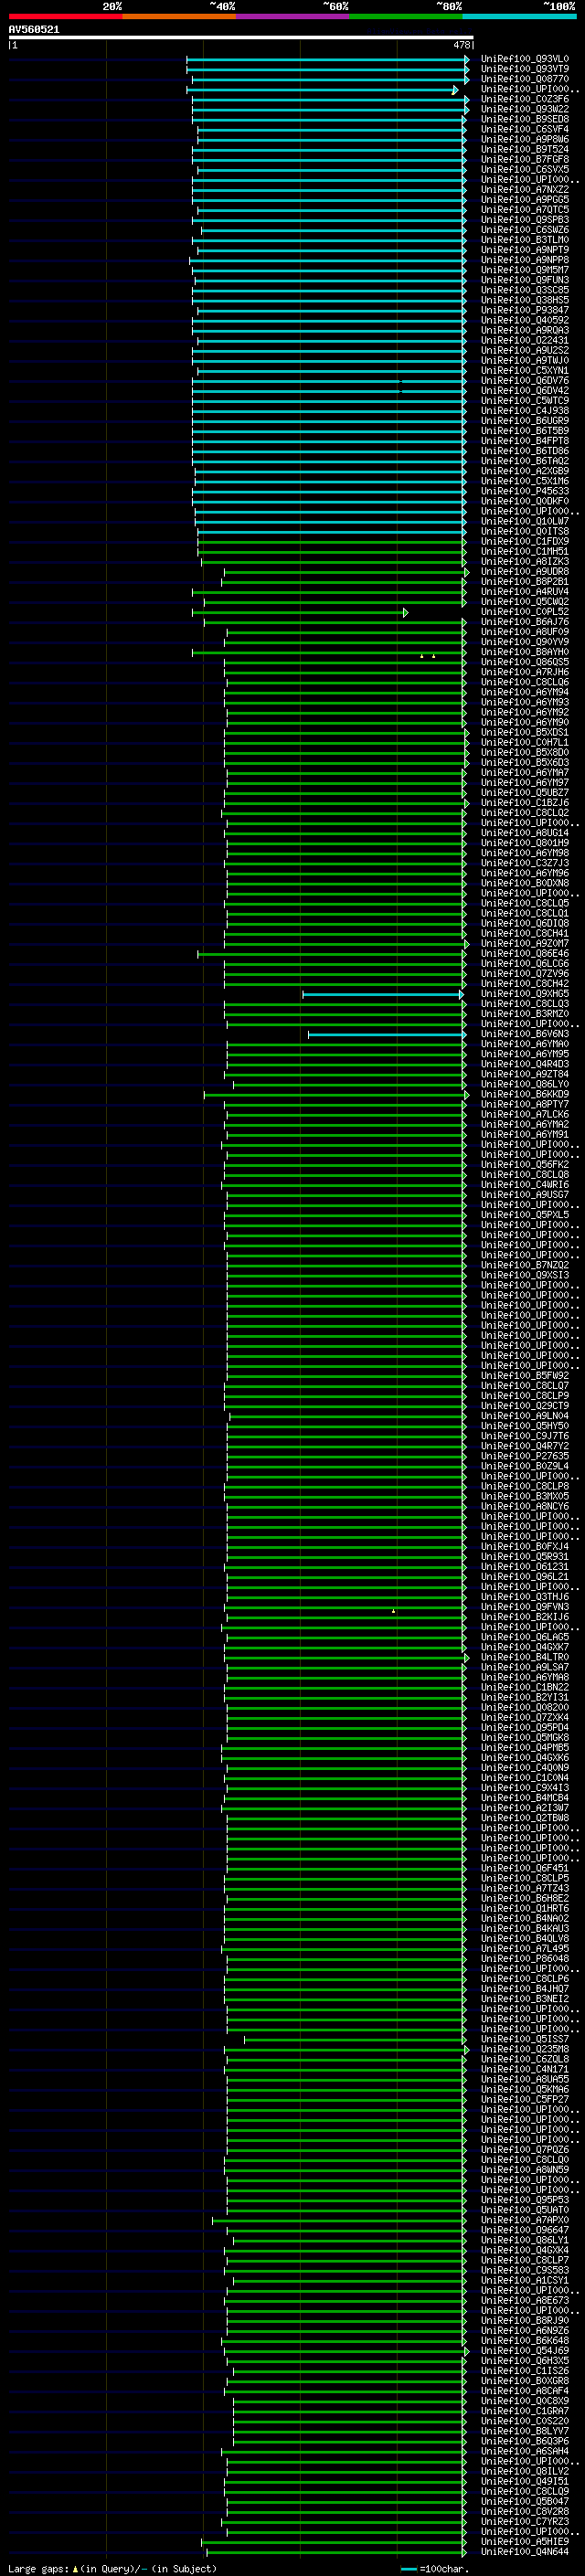Select hit label UniRef100_Q9SPB3

coord(525,220)
